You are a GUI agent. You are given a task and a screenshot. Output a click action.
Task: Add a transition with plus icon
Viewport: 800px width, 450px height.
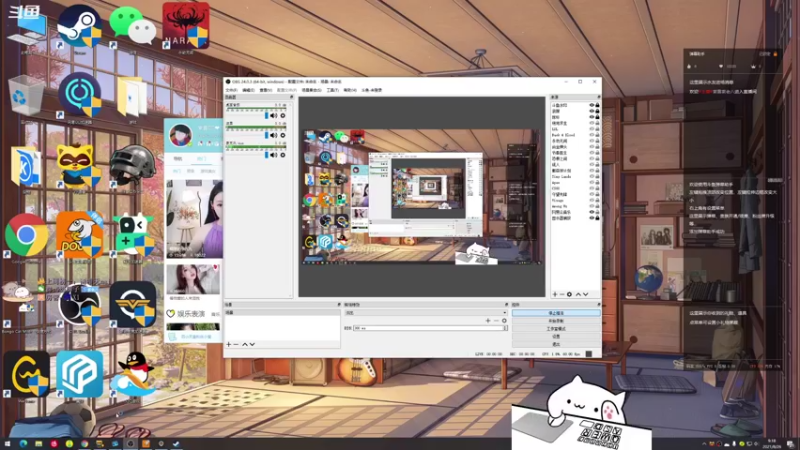(488, 320)
